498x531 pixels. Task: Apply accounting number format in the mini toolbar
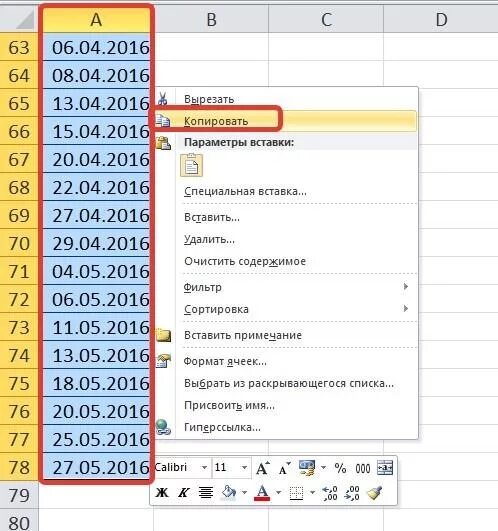[307, 468]
